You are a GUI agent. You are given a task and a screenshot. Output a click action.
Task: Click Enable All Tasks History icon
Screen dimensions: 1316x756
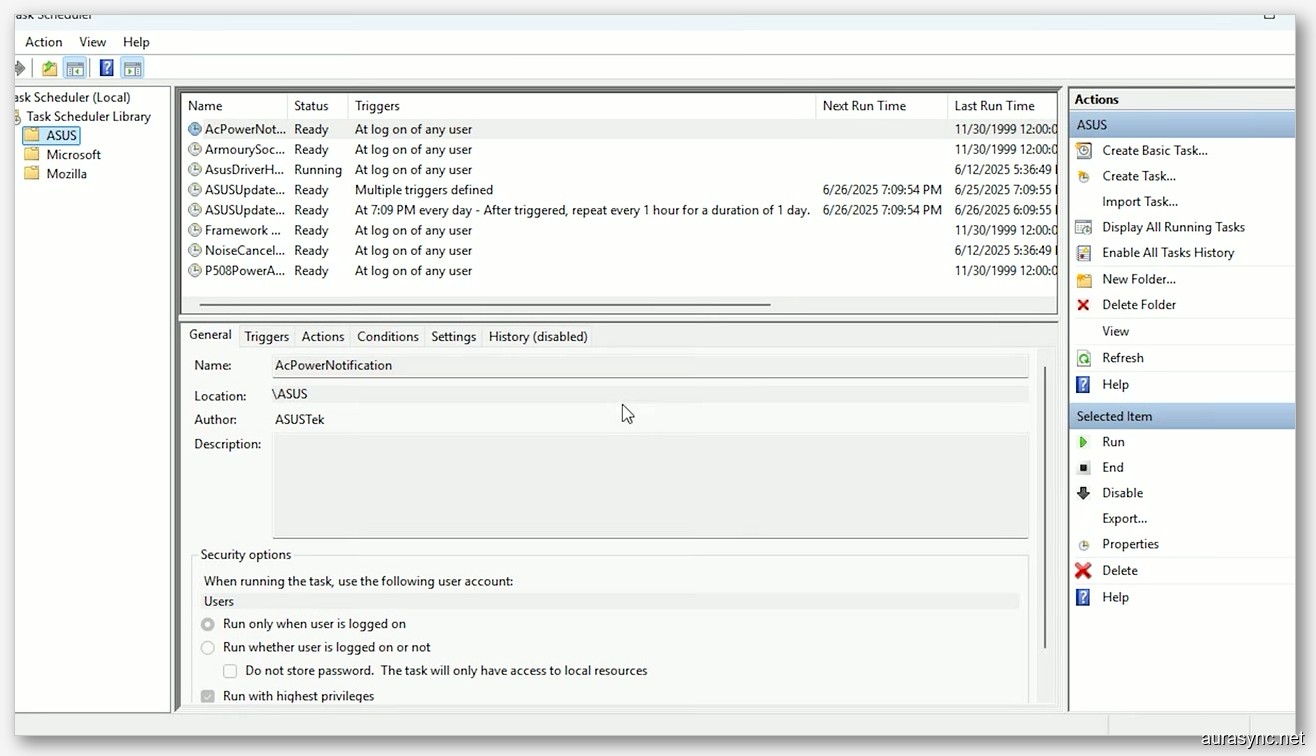pos(1084,252)
